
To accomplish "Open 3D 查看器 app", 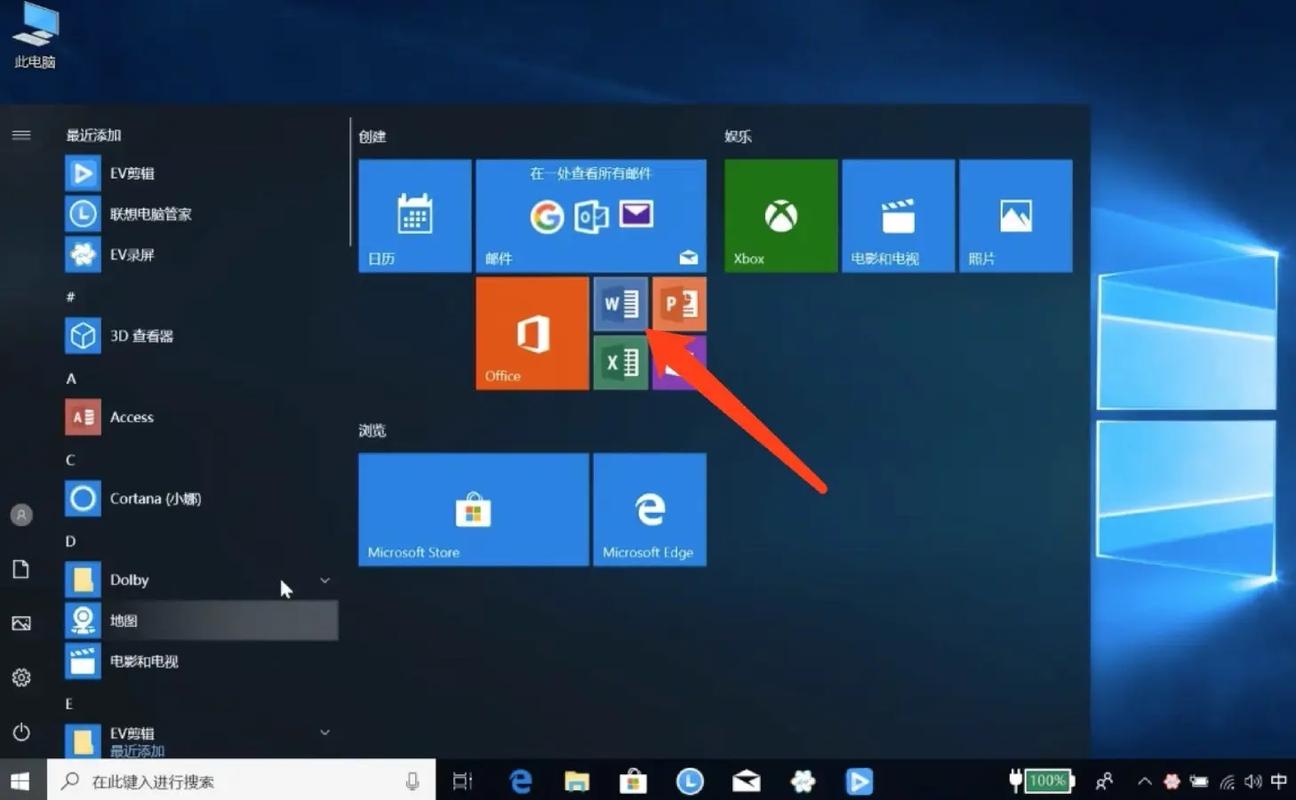I will [200, 336].
